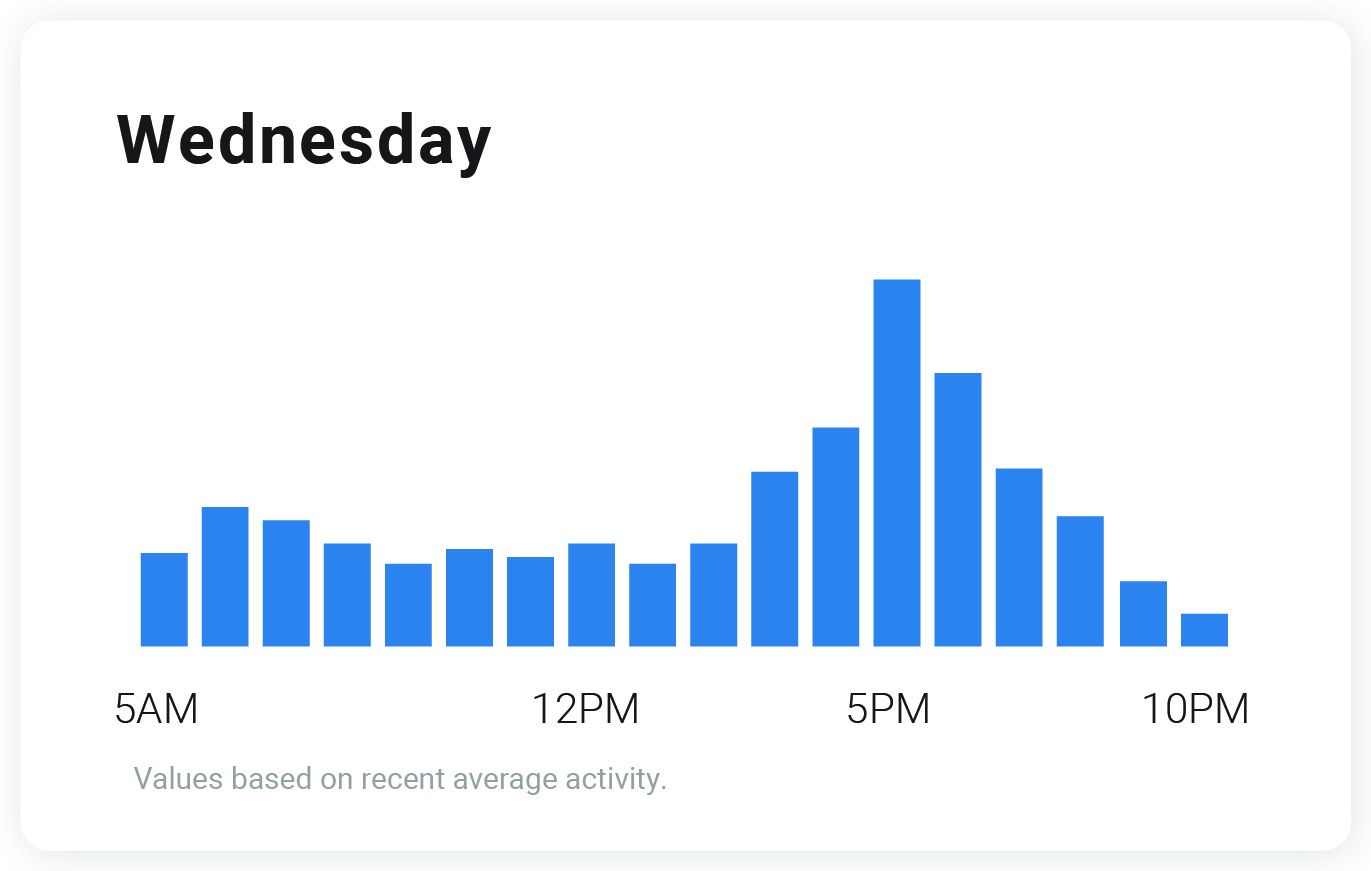Click the 2PM activity bar
The image size is (1371, 871).
[713, 594]
